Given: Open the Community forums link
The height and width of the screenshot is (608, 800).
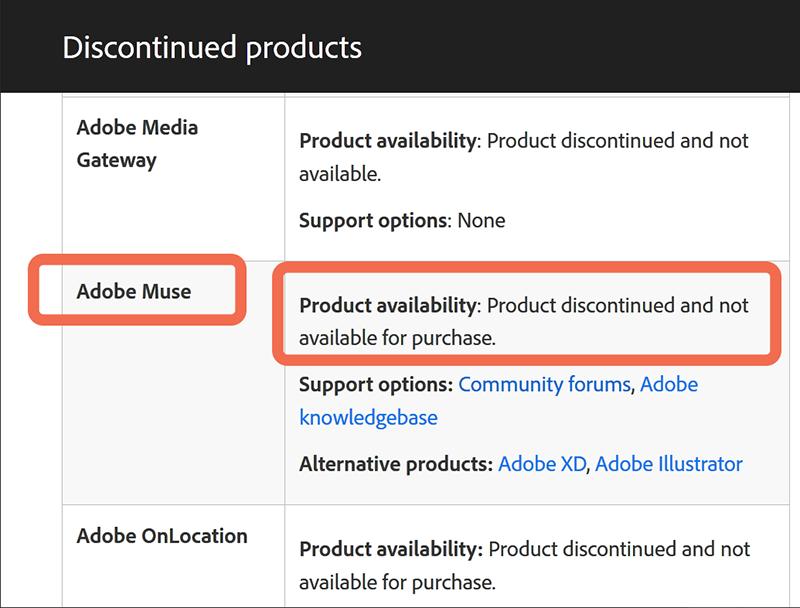Looking at the screenshot, I should point(544,384).
